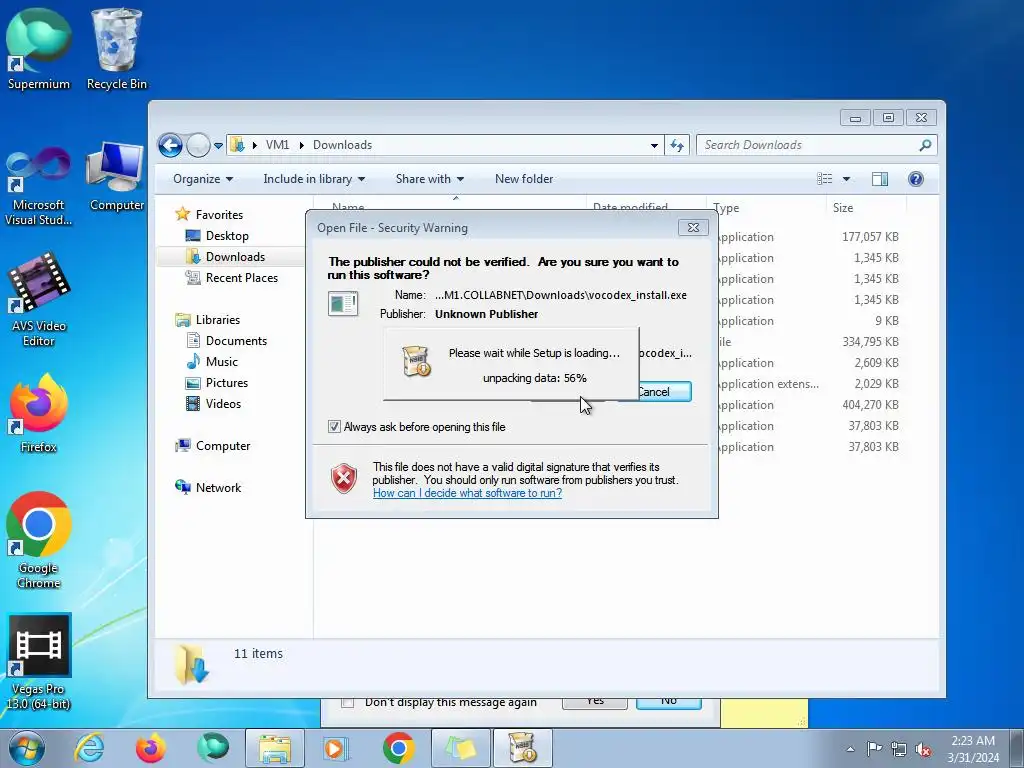1024x768 pixels.
Task: Open the Computer desktop icon
Action: pyautogui.click(x=117, y=176)
